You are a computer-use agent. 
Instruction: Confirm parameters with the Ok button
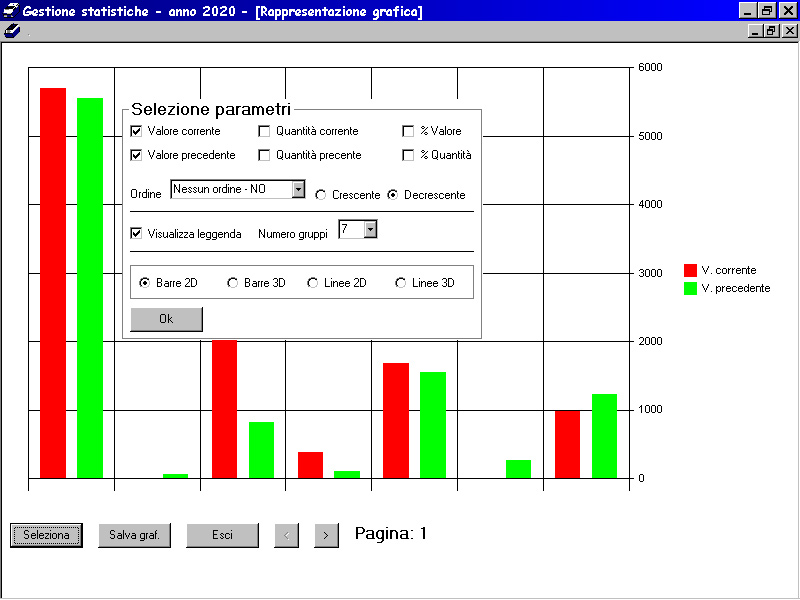(167, 319)
